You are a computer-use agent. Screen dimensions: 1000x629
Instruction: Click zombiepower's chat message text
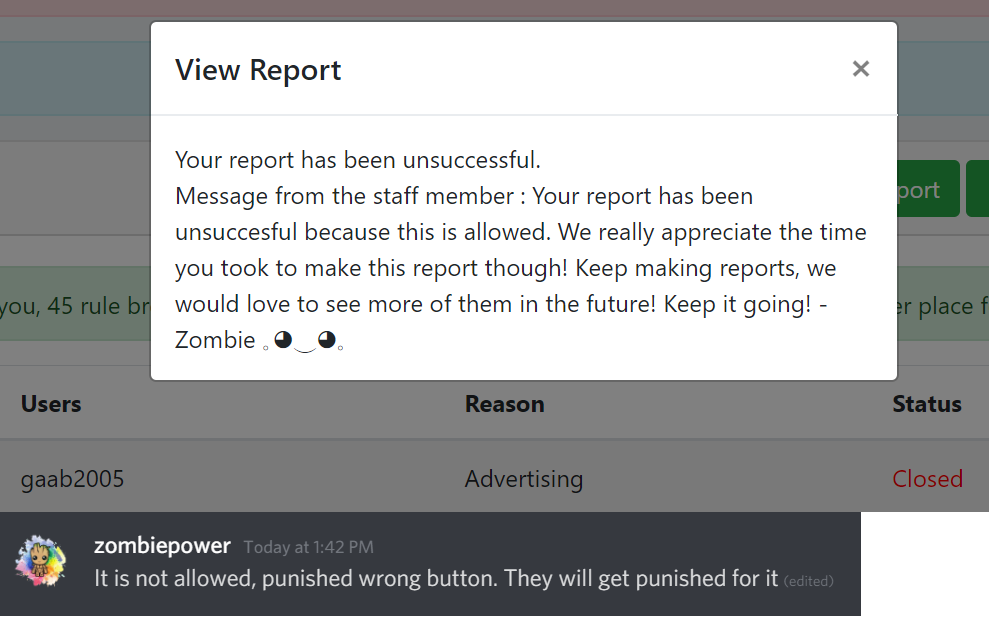pos(436,578)
